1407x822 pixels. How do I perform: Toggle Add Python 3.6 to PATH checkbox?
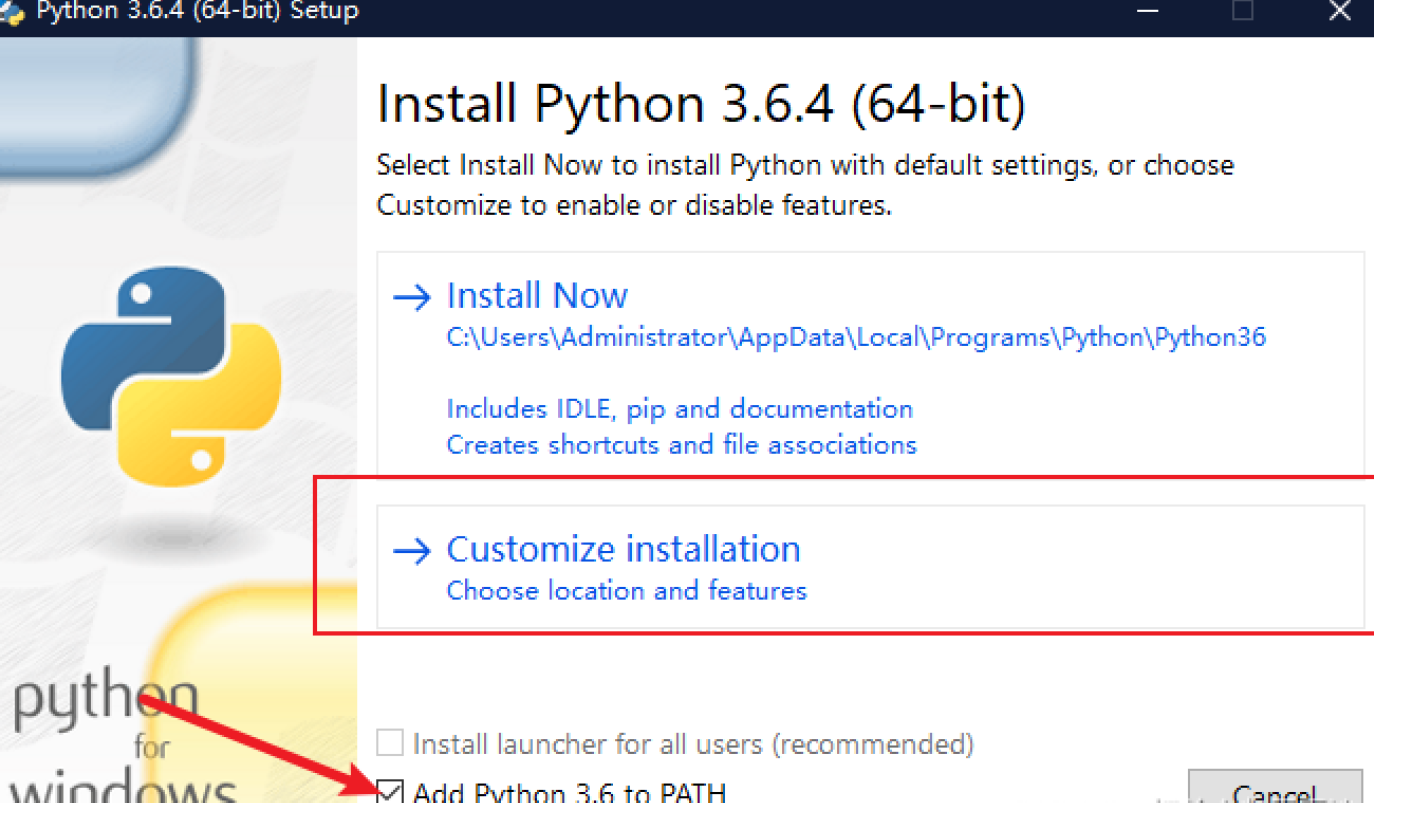(x=390, y=792)
